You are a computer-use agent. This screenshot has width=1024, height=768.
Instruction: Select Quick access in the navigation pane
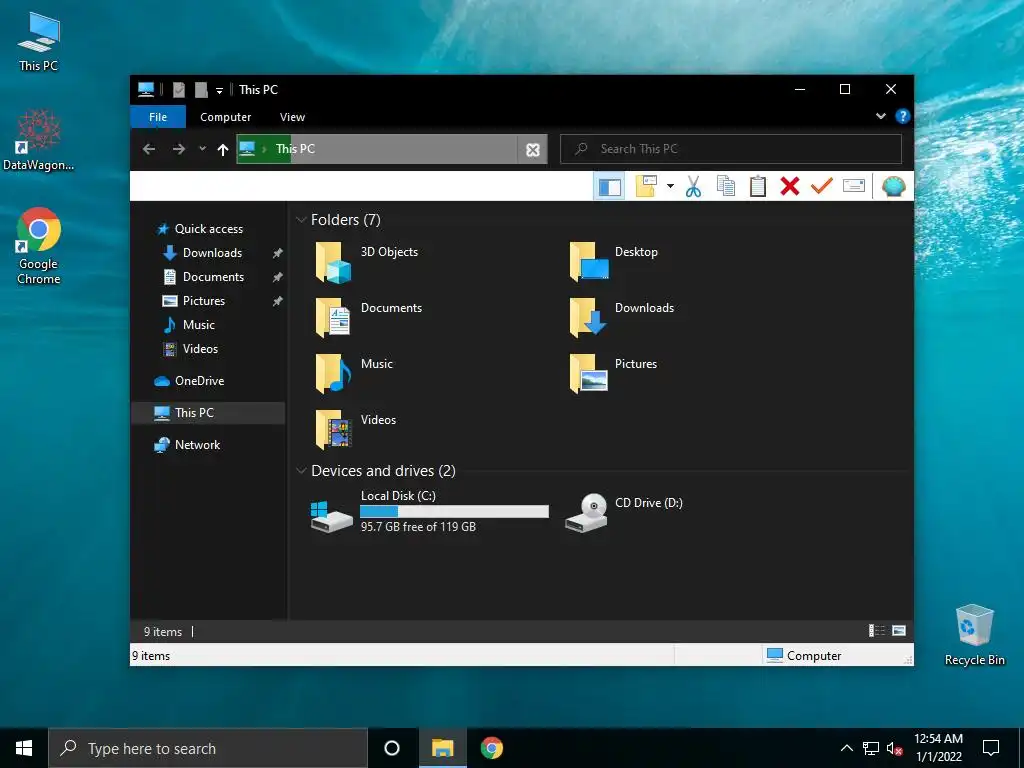(x=208, y=229)
